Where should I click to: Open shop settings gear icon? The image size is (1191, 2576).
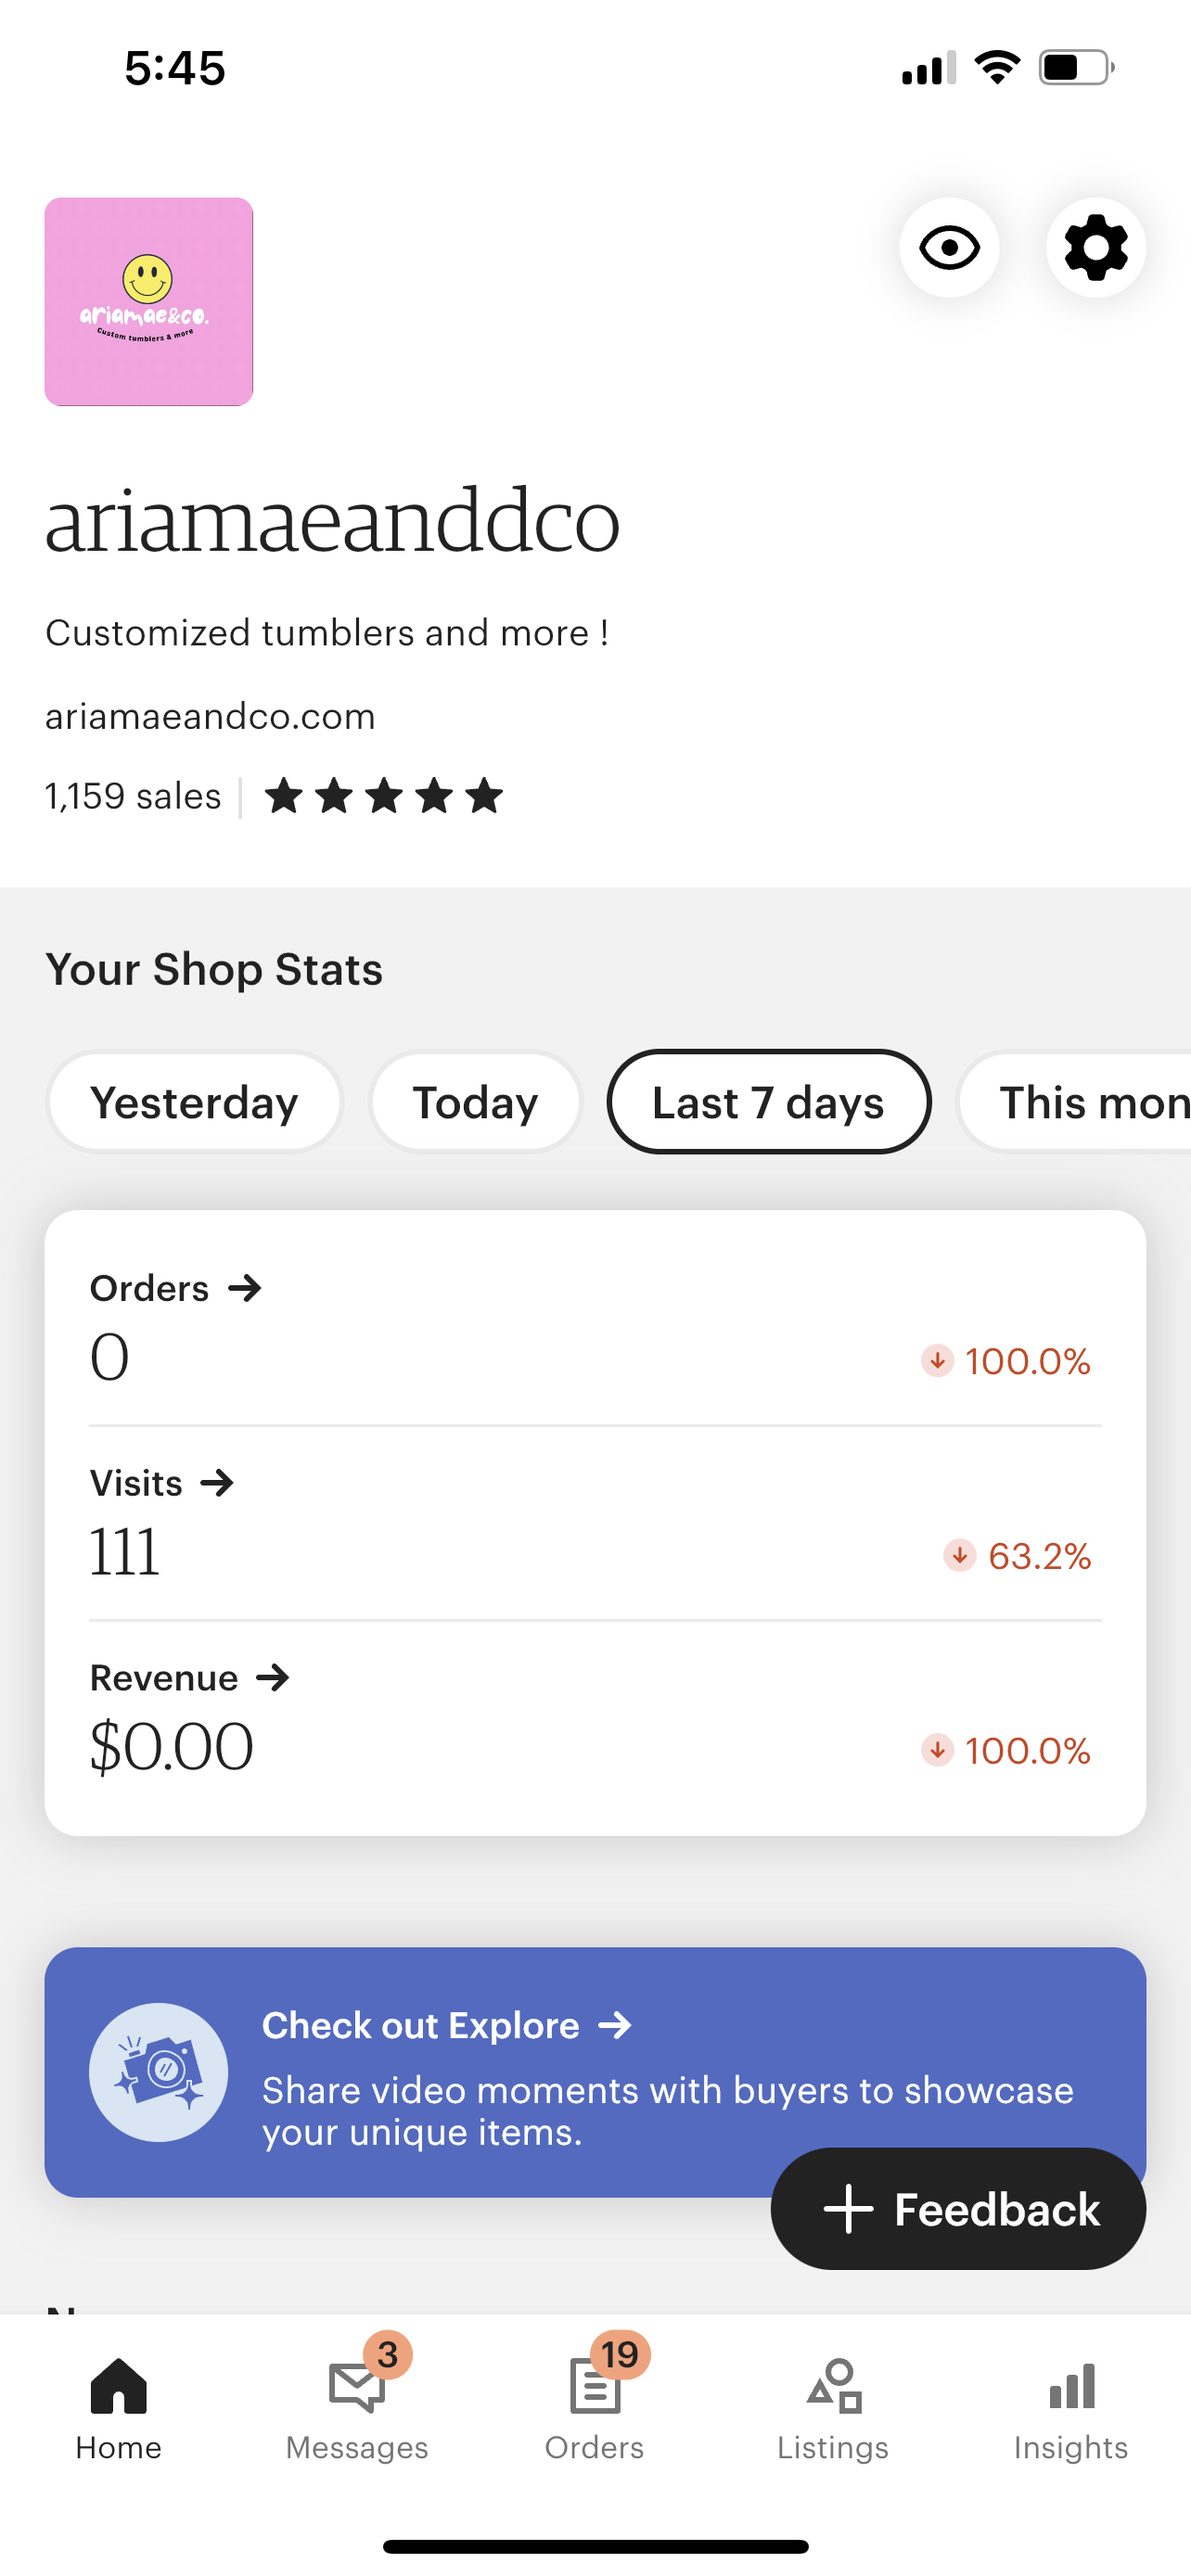click(1095, 247)
